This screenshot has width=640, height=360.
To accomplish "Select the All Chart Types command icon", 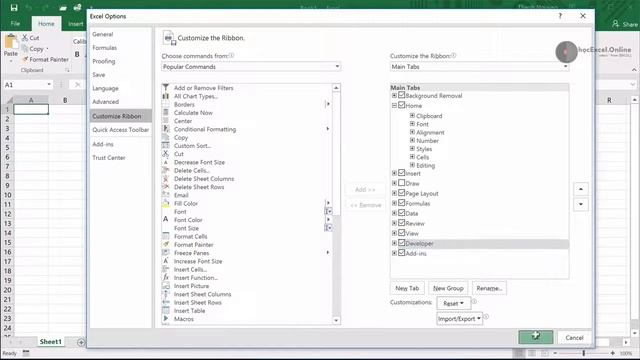I will tap(166, 96).
